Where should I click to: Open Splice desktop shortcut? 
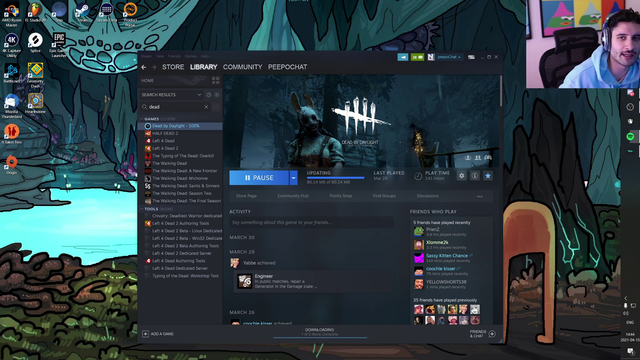tap(35, 43)
